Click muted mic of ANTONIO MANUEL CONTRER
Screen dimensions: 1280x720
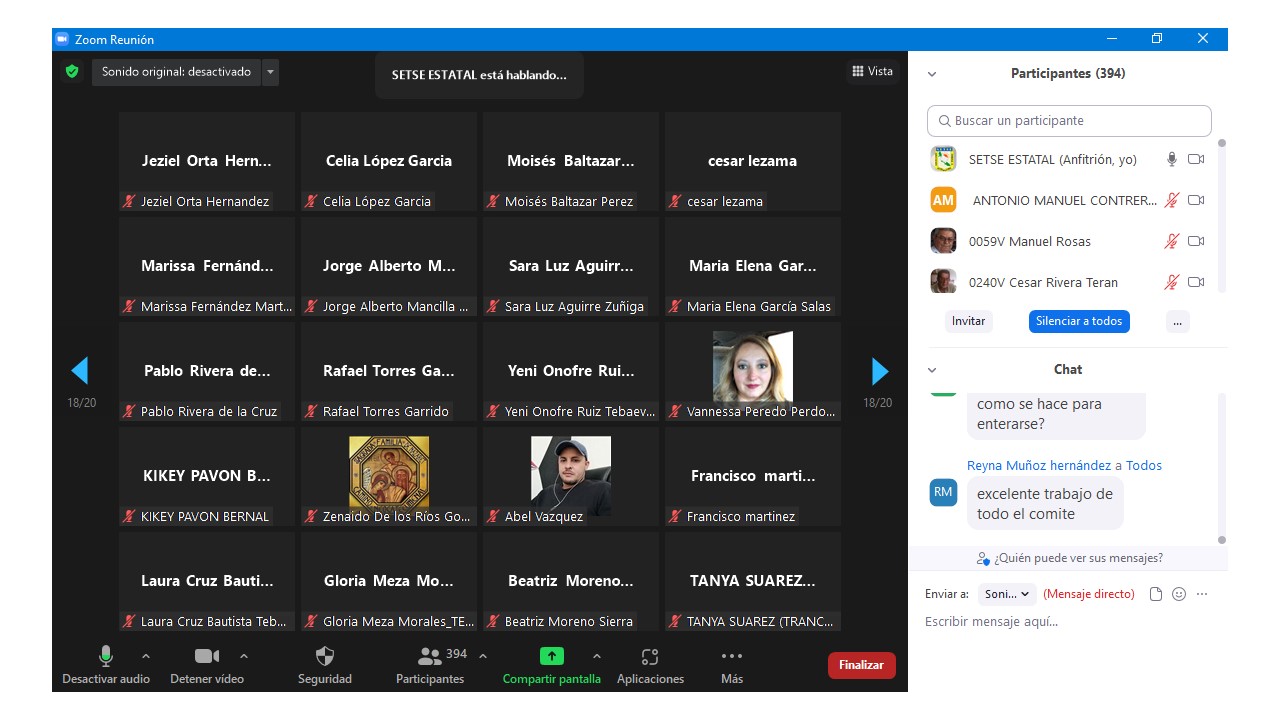point(1172,200)
